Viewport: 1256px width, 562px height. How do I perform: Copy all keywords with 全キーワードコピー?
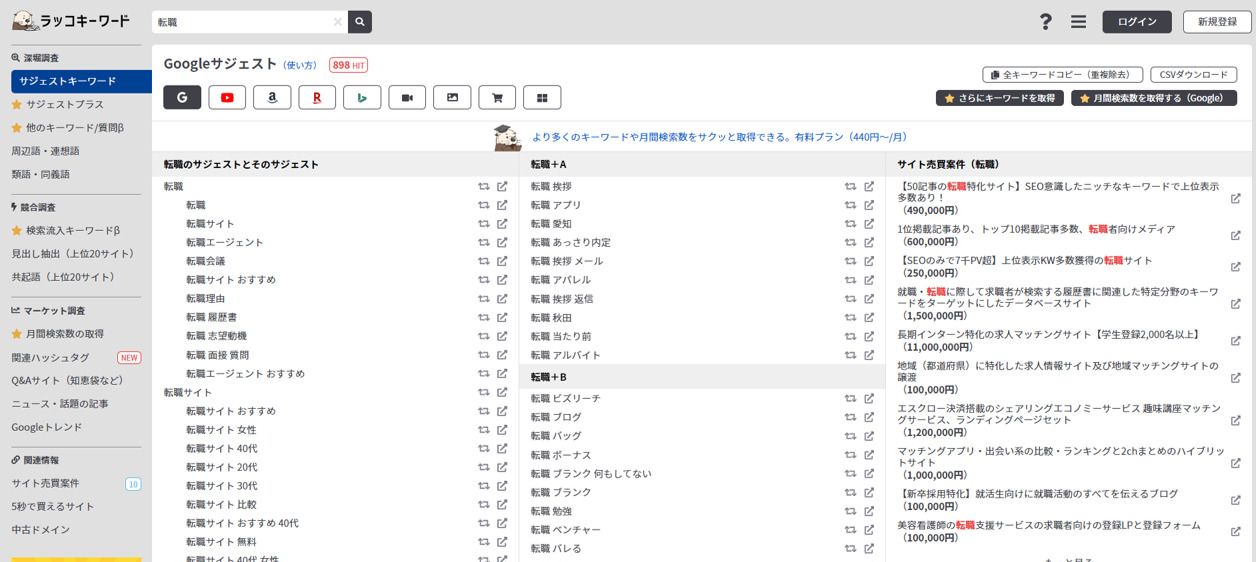[1062, 75]
